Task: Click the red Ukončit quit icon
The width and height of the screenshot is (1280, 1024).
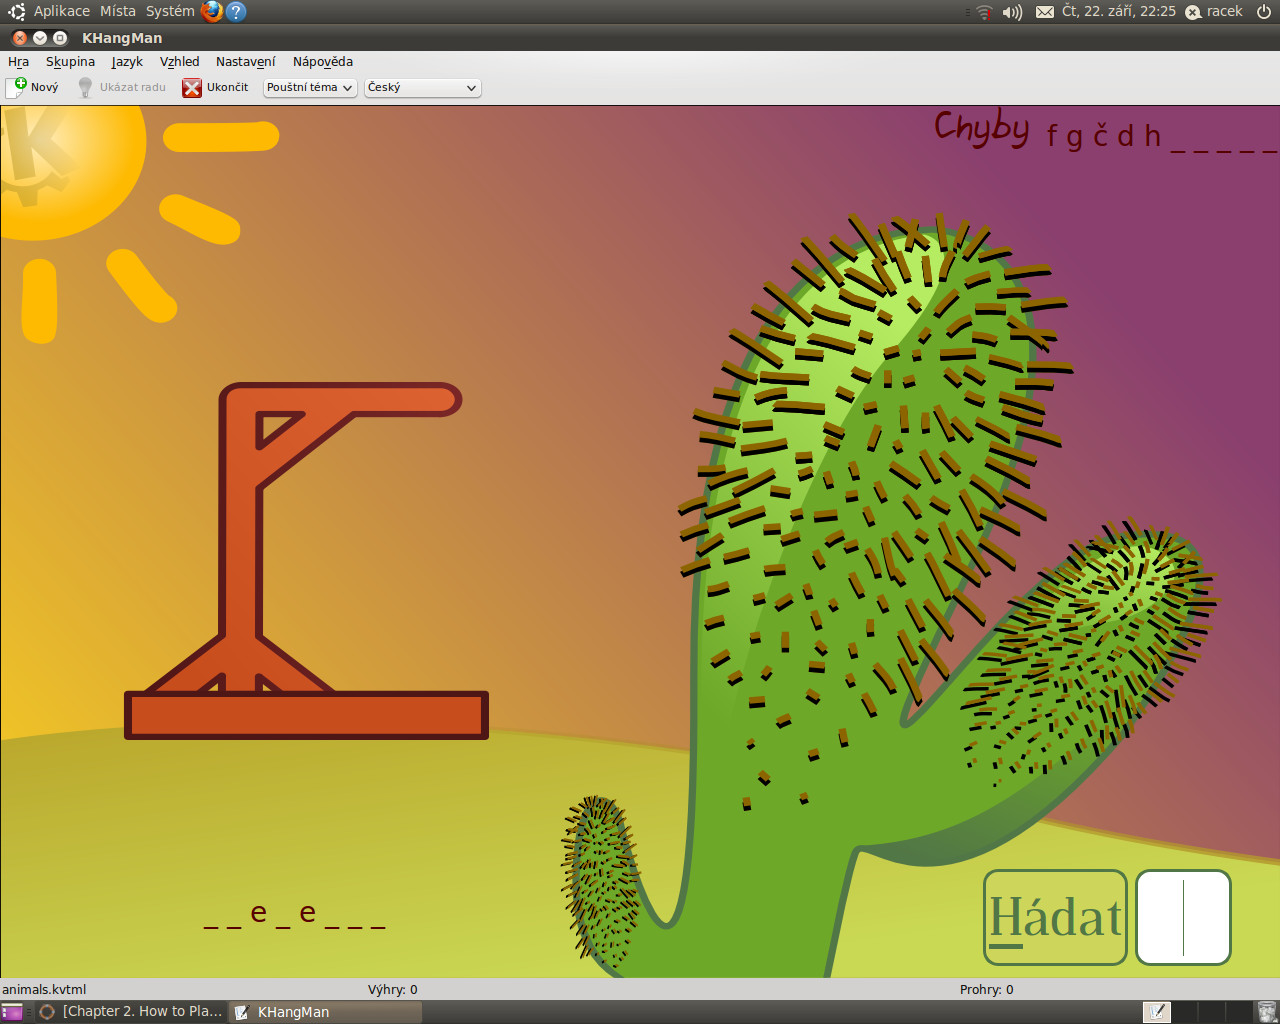Action: click(x=192, y=88)
